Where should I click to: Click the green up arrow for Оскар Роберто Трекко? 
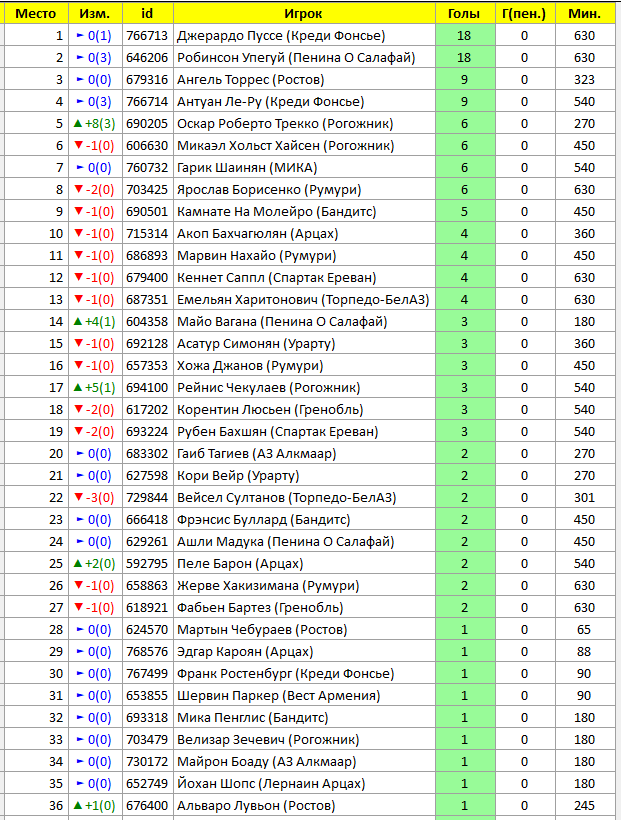coord(78,123)
